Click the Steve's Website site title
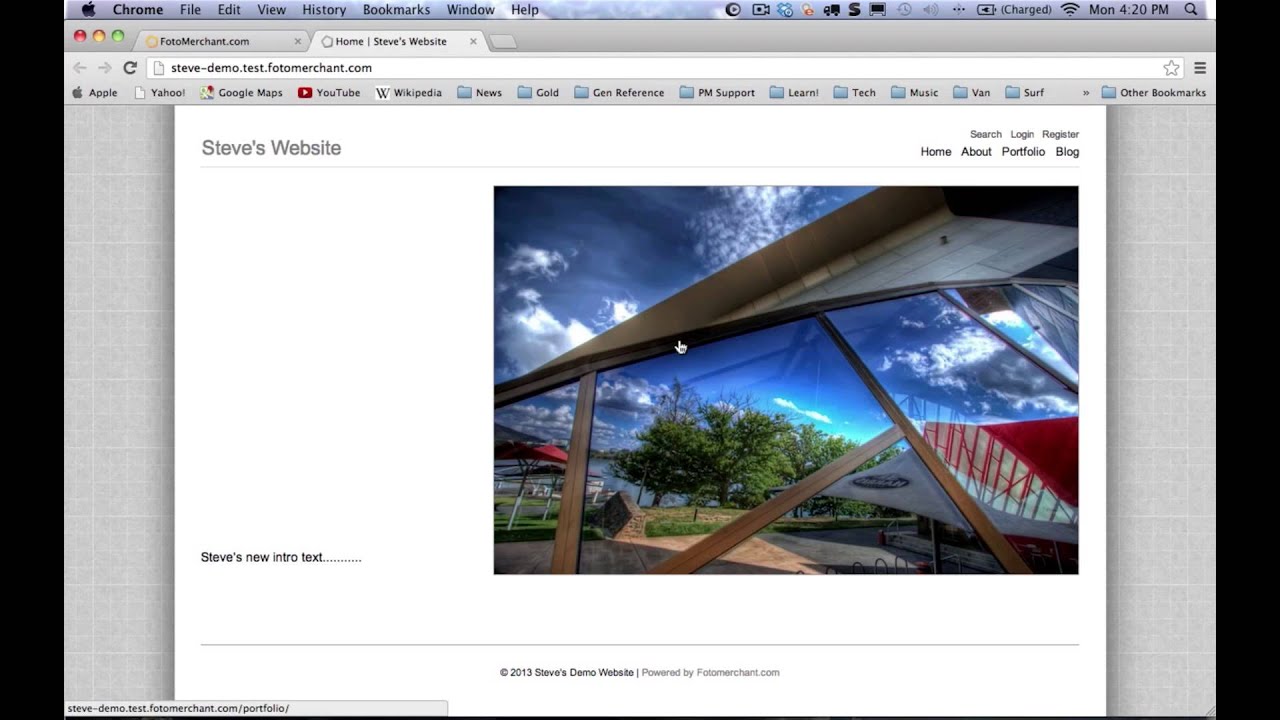This screenshot has height=720, width=1280. click(271, 148)
